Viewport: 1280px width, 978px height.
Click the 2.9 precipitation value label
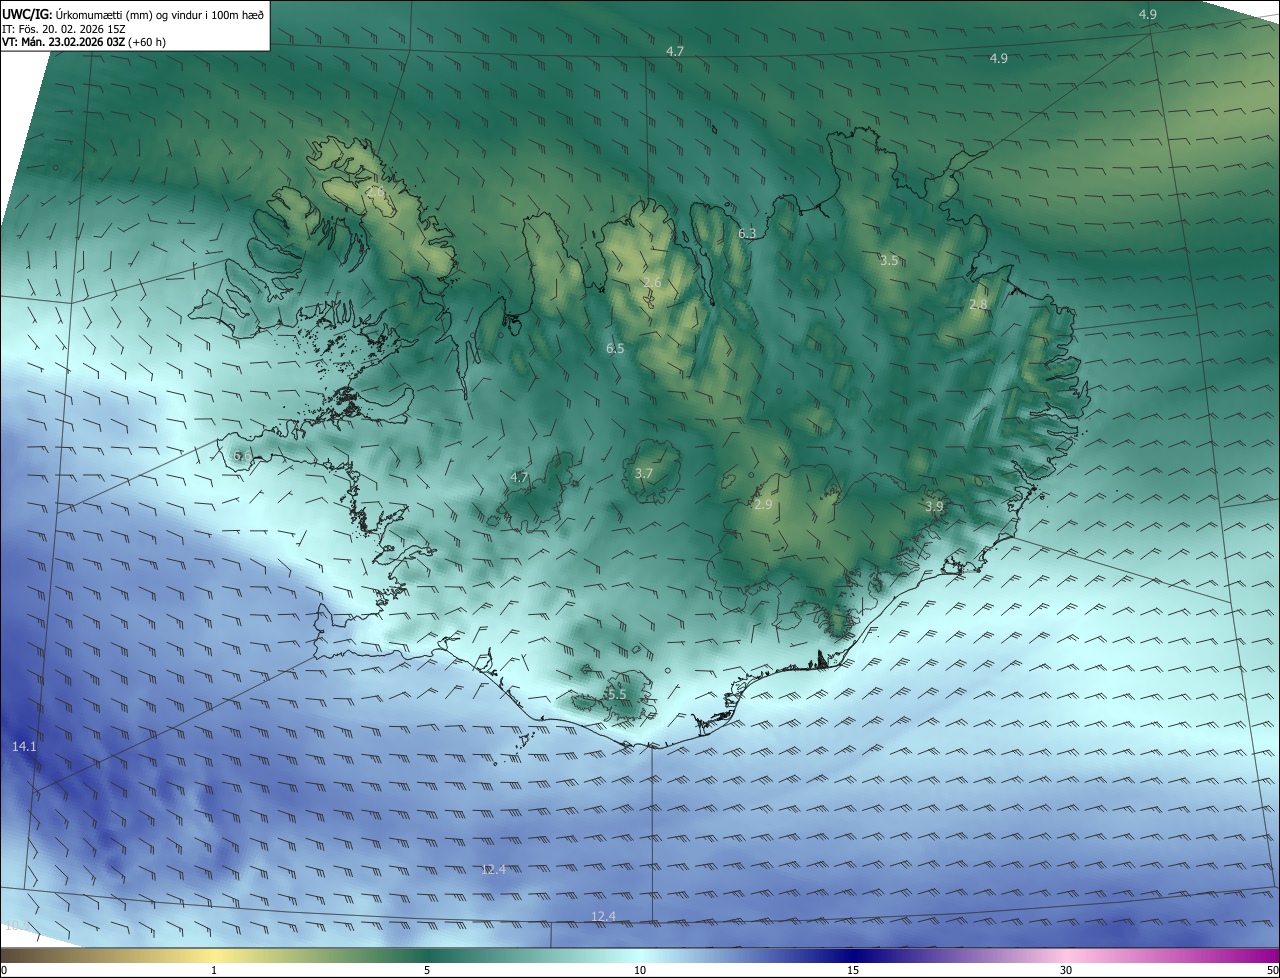coord(763,505)
